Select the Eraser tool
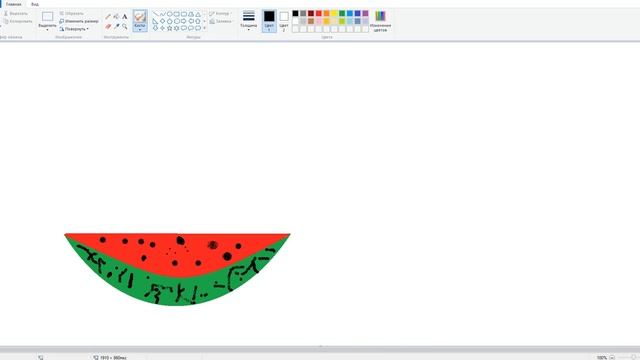Screen dimensions: 640x360 pos(108,26)
